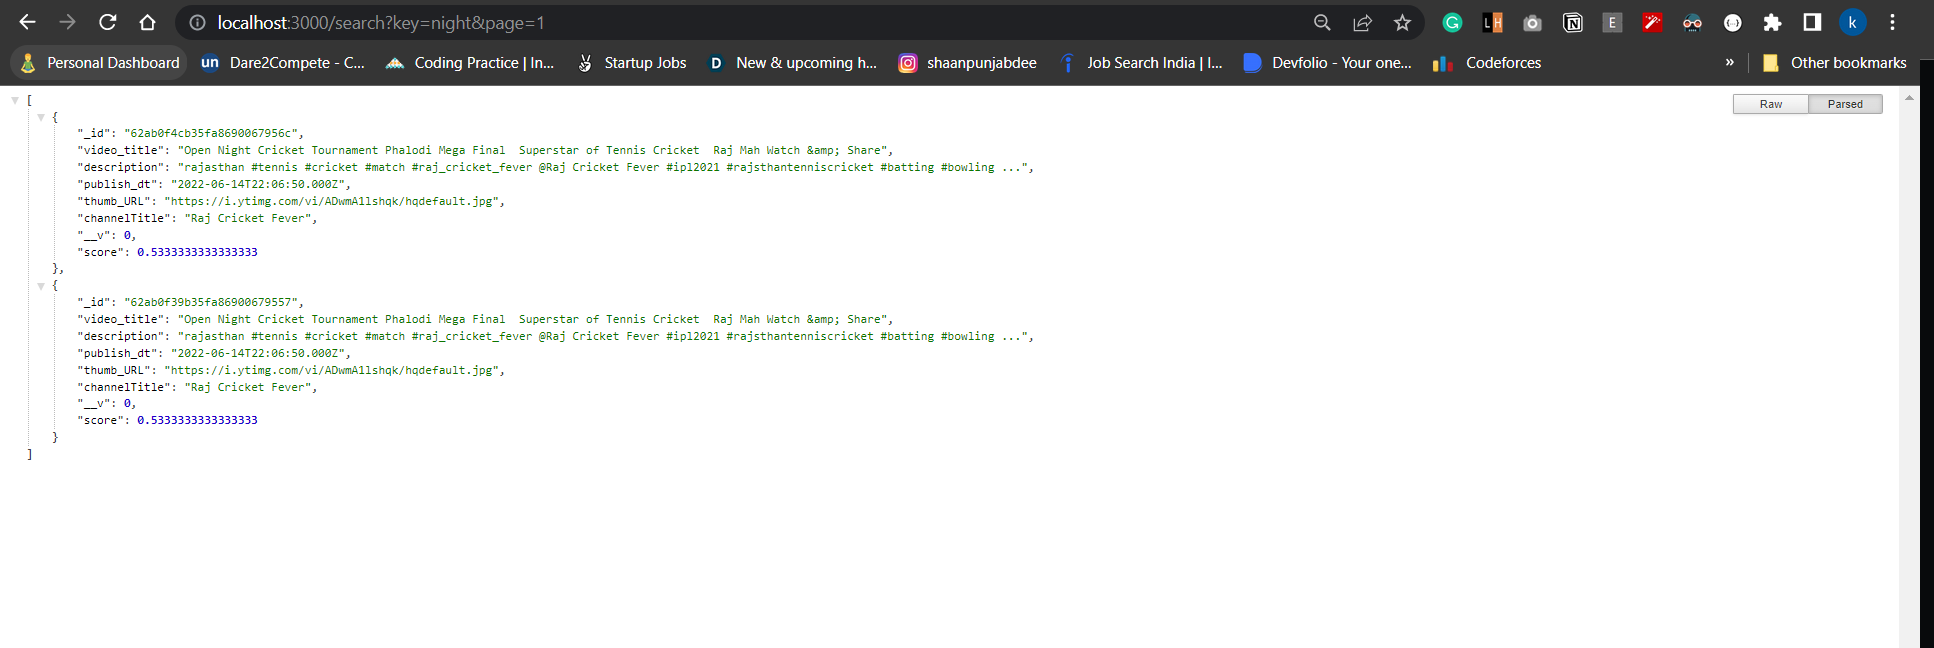
Task: Click the magnifier zoom icon in address bar
Action: coord(1322,23)
